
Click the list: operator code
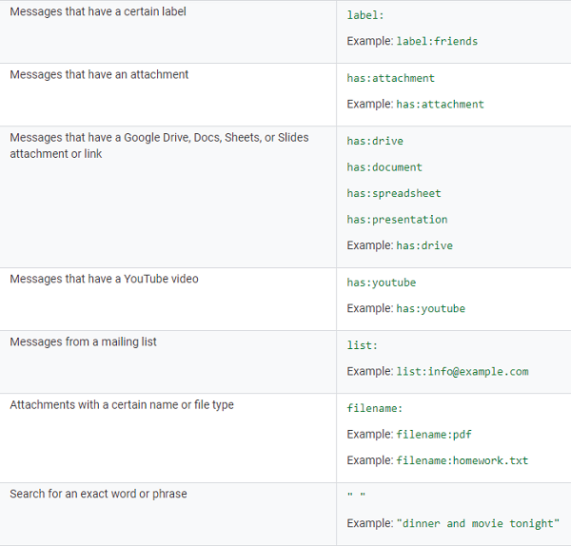point(362,345)
